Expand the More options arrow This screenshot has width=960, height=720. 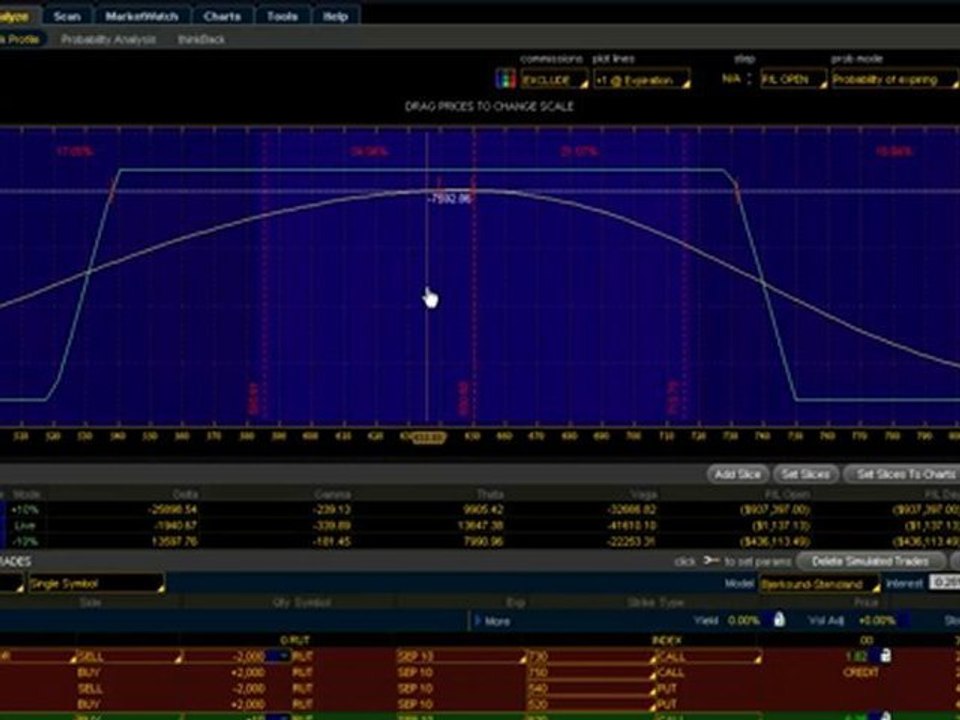478,621
